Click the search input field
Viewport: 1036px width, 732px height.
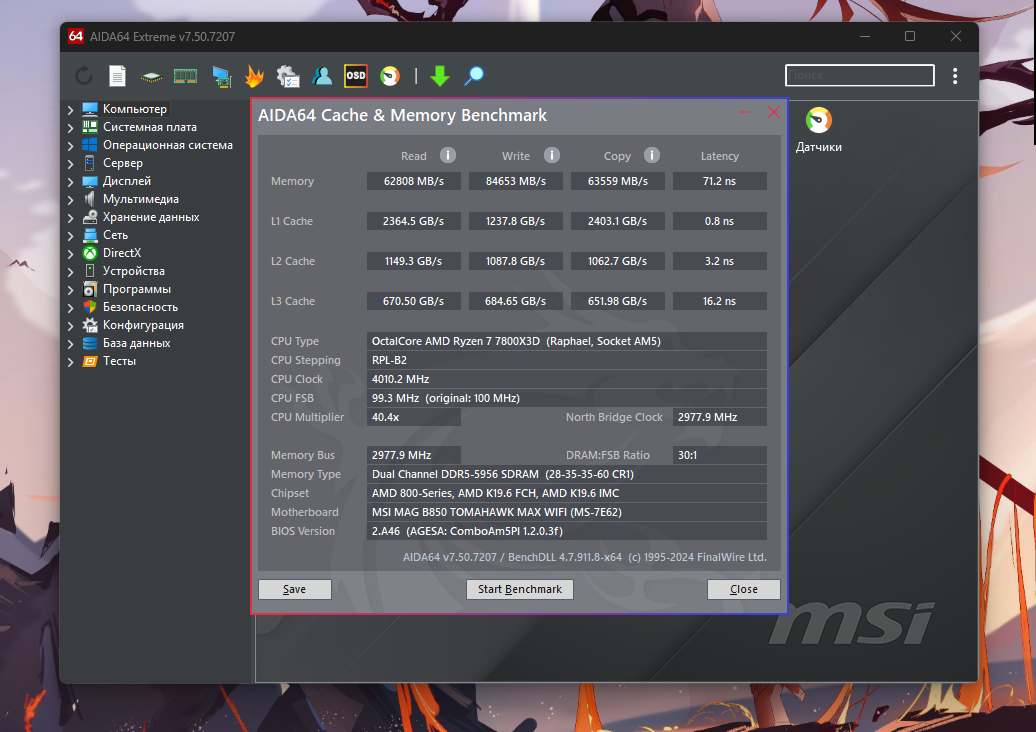860,75
